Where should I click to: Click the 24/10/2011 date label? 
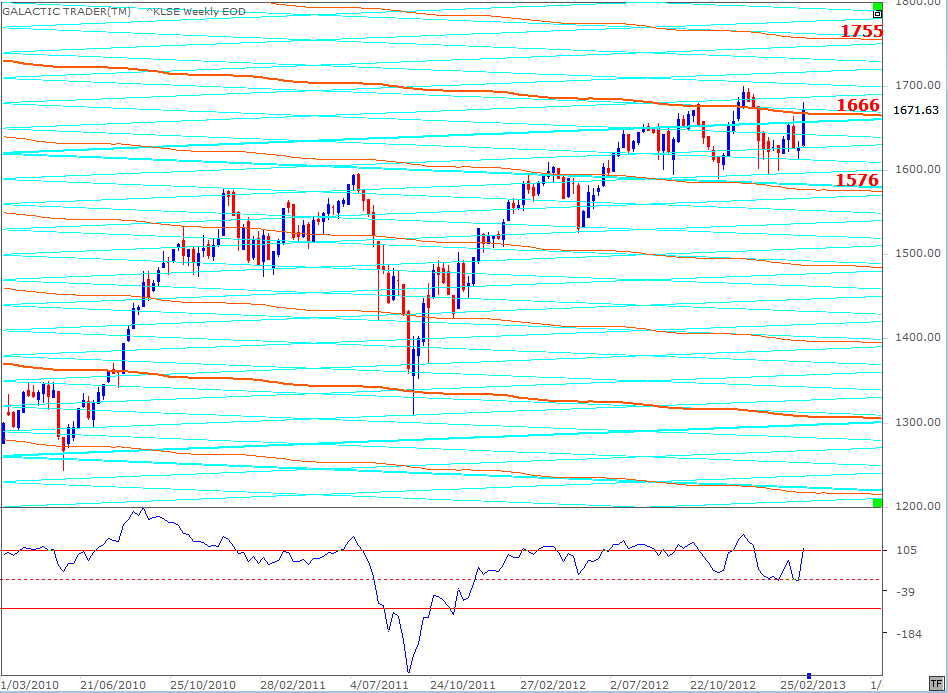pyautogui.click(x=463, y=685)
